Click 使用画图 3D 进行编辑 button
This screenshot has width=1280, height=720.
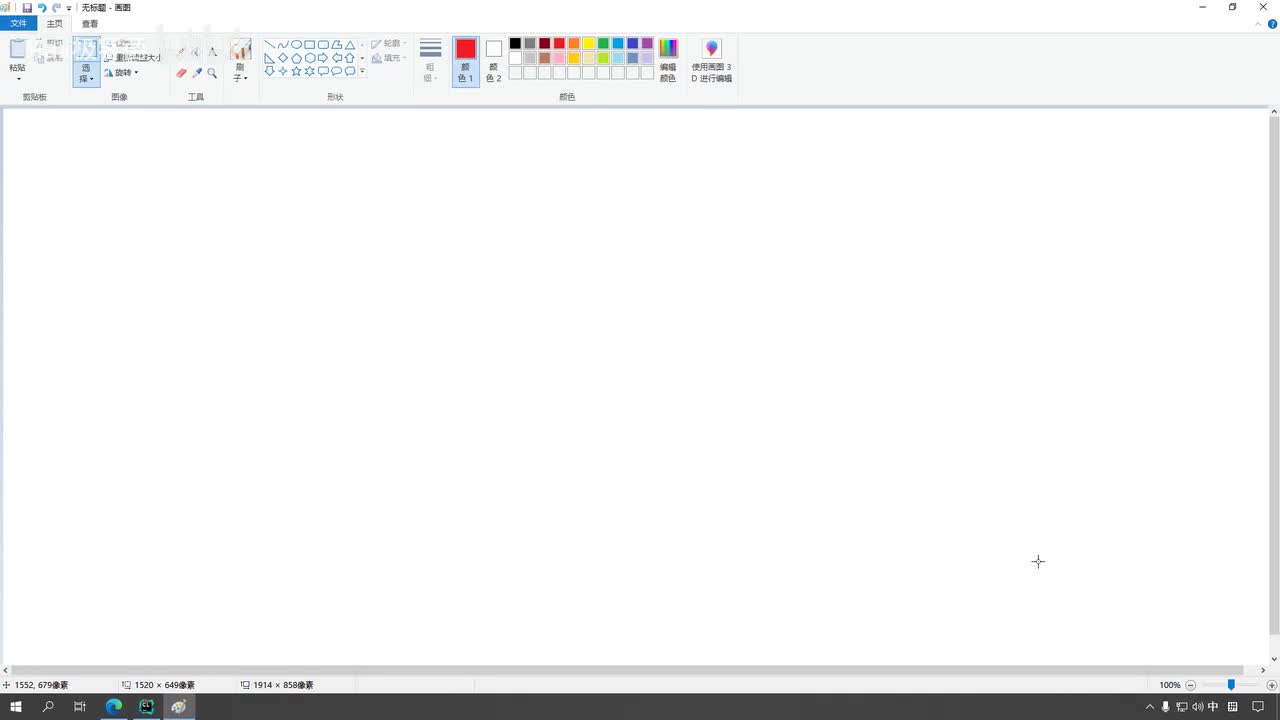pos(711,61)
